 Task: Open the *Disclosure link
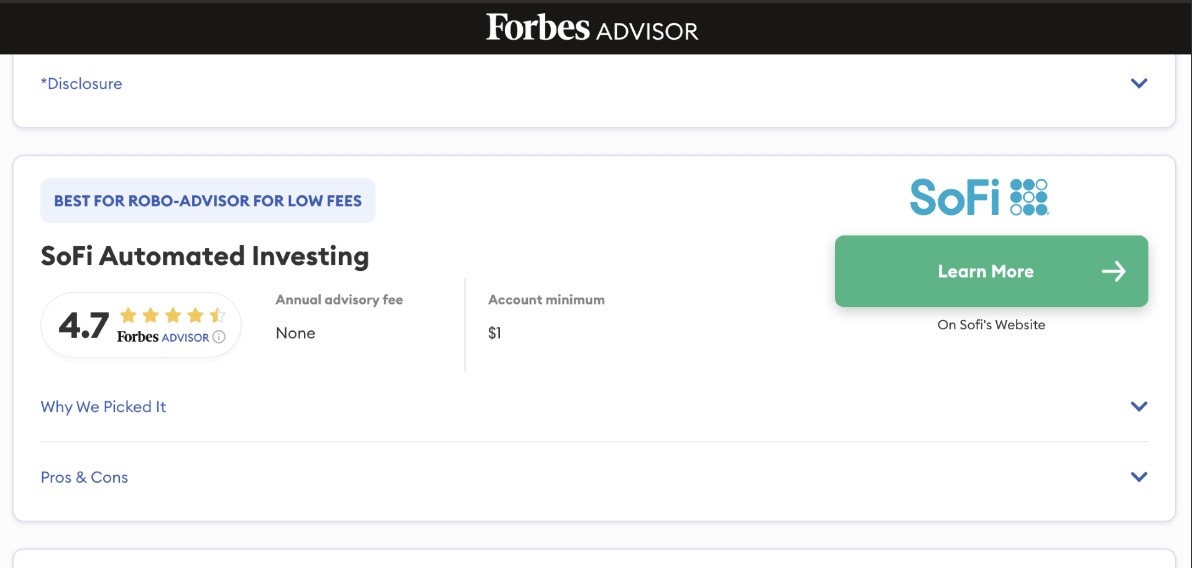click(x=81, y=84)
